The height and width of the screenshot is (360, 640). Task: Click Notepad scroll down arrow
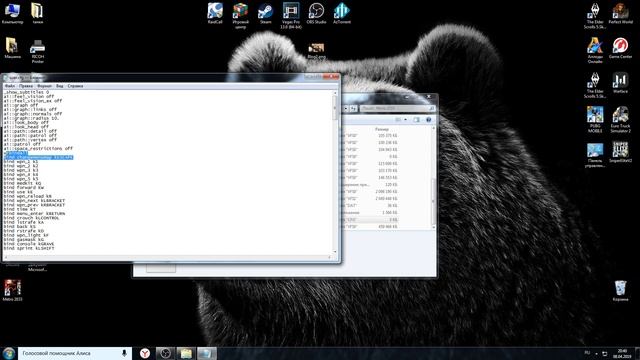point(336,252)
